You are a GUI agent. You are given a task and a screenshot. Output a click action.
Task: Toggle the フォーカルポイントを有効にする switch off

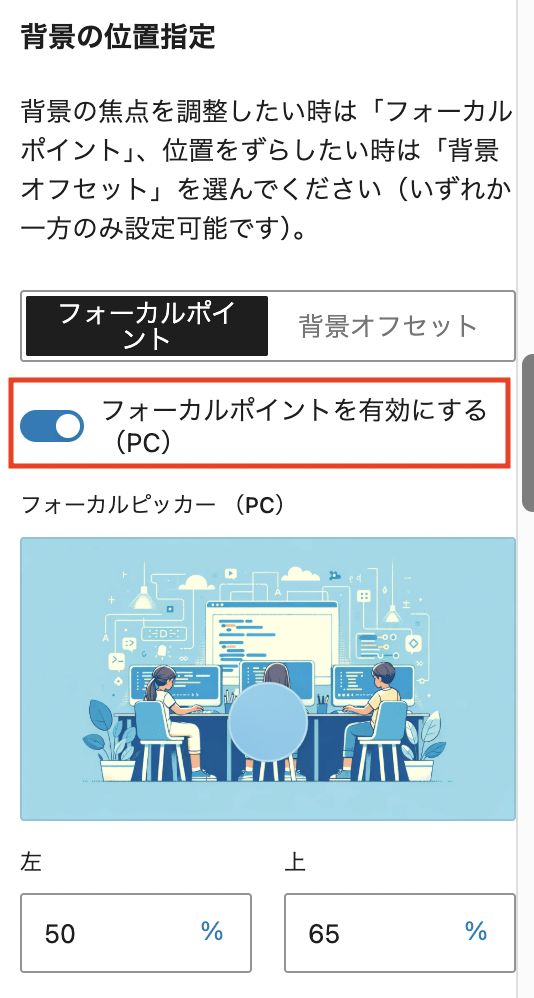[52, 426]
